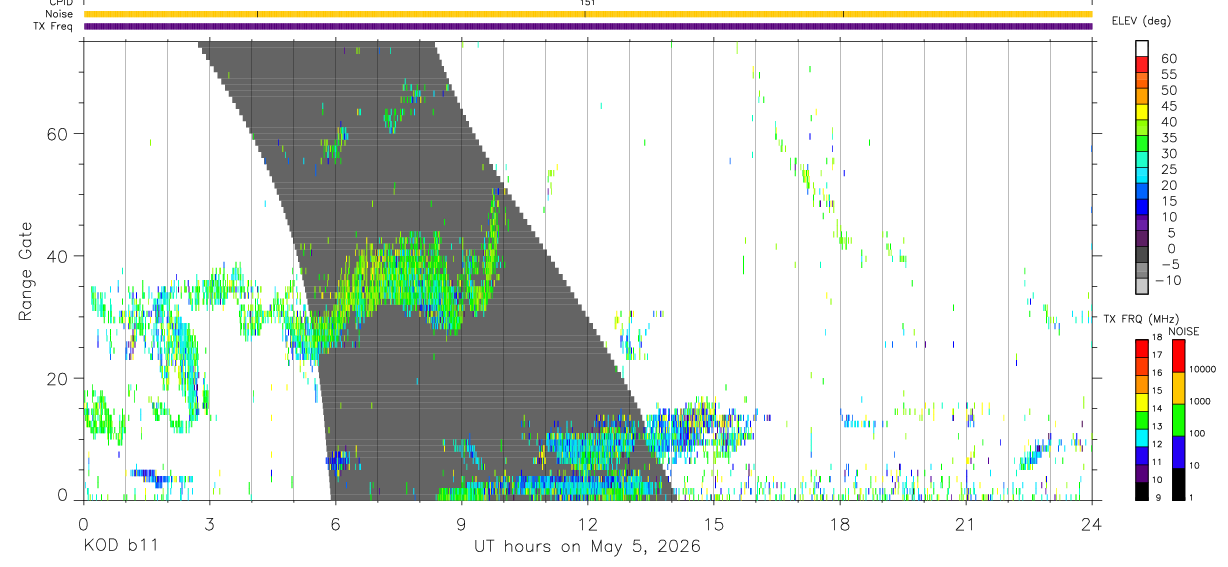This screenshot has width=1228, height=567.
Task: Click x-axis tick label '18'
Action: pyautogui.click(x=840, y=523)
